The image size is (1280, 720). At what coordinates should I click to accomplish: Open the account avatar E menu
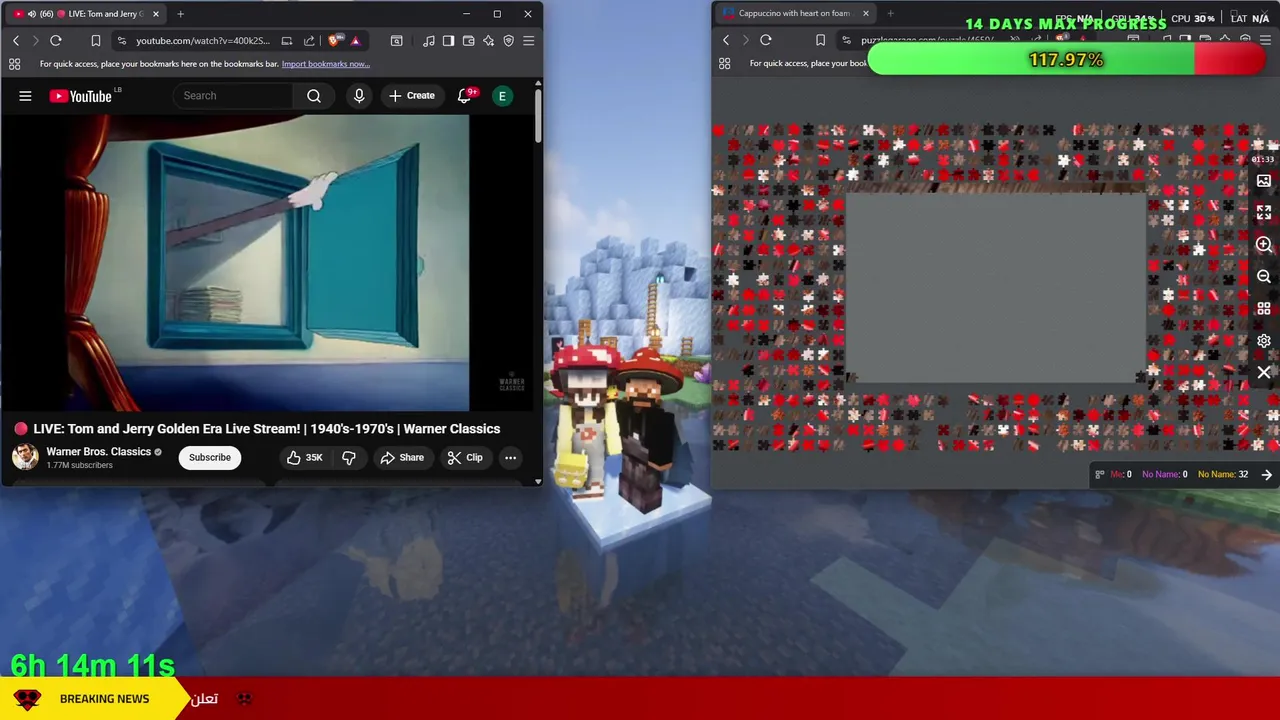click(502, 96)
